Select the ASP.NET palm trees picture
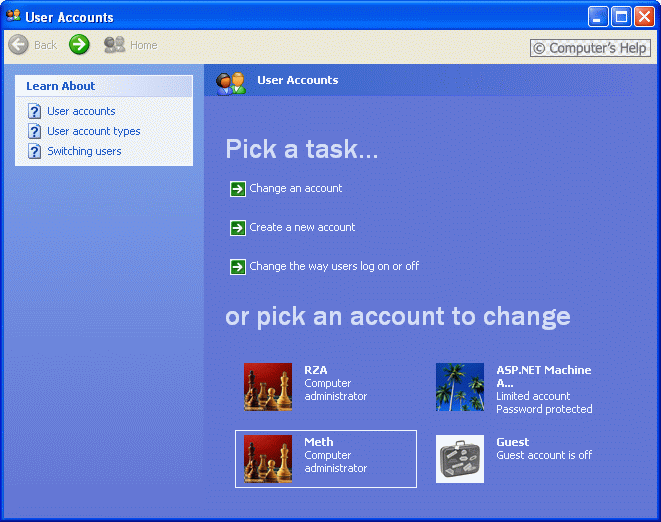Screen dimensions: 661x522 [460, 387]
